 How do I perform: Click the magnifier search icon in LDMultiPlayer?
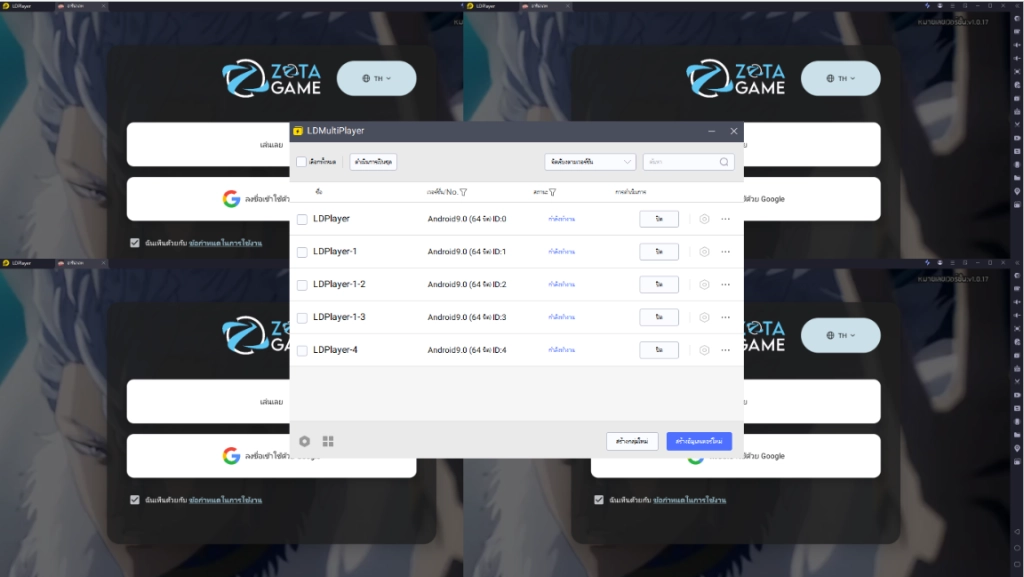(x=724, y=162)
